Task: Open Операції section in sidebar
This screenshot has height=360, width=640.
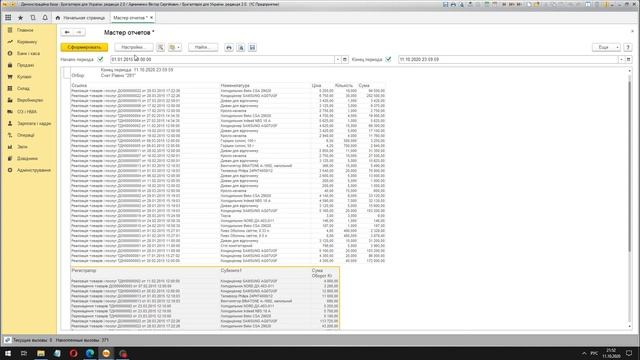Action: (x=26, y=135)
